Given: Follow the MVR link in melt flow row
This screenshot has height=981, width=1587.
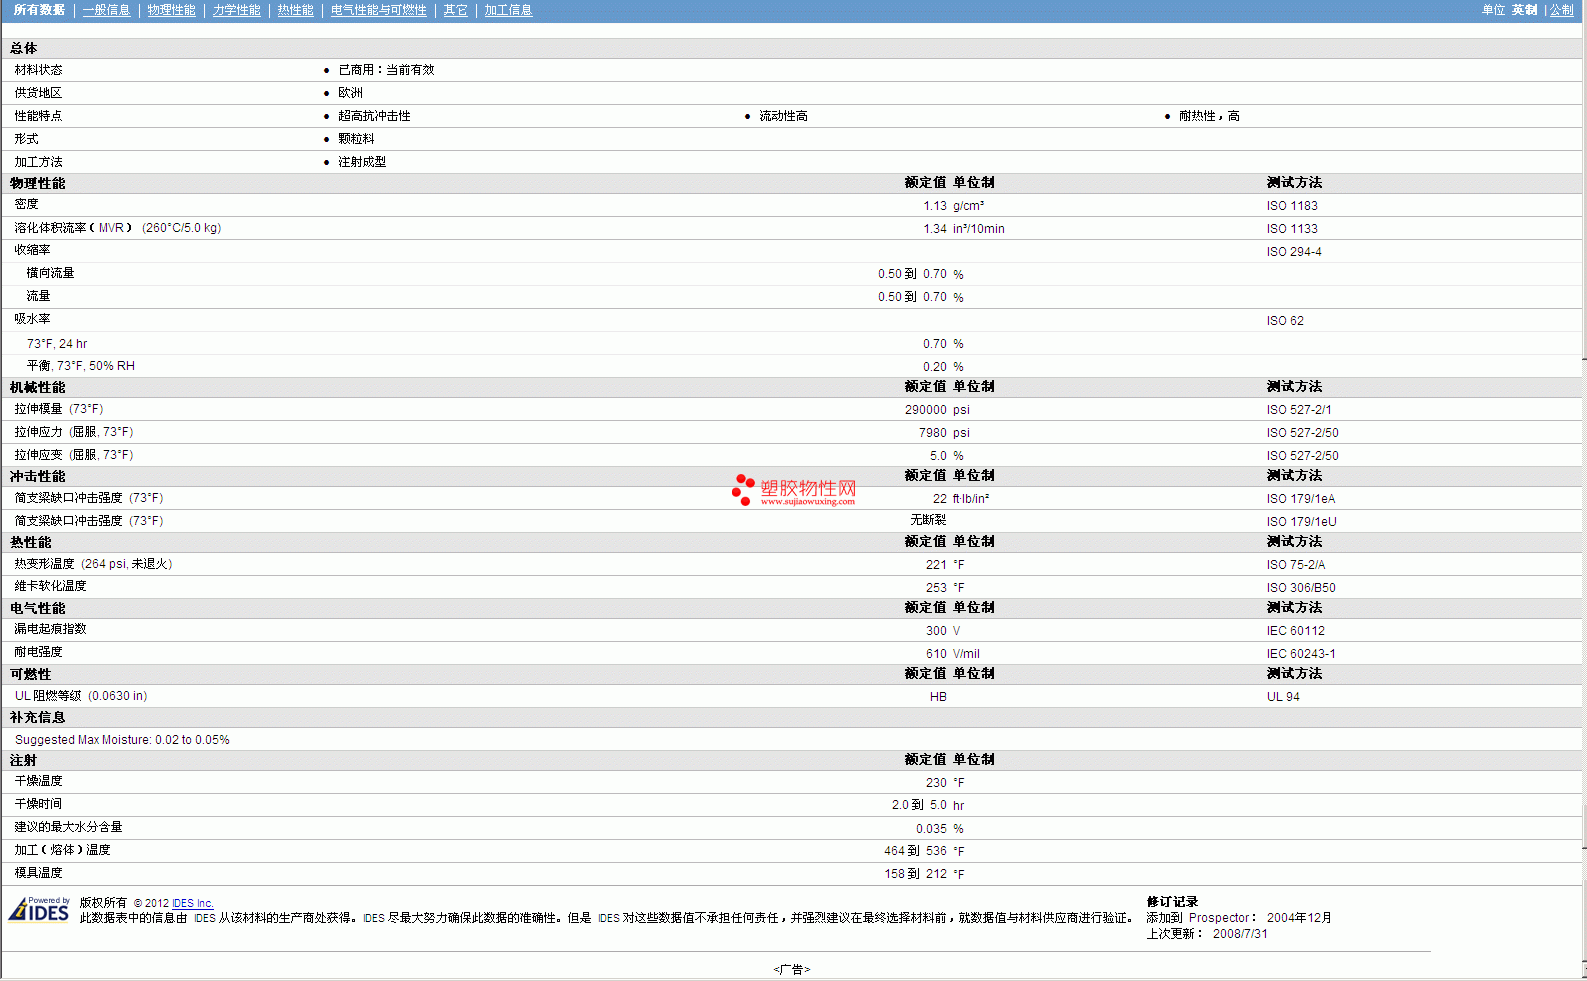Looking at the screenshot, I should (x=111, y=228).
